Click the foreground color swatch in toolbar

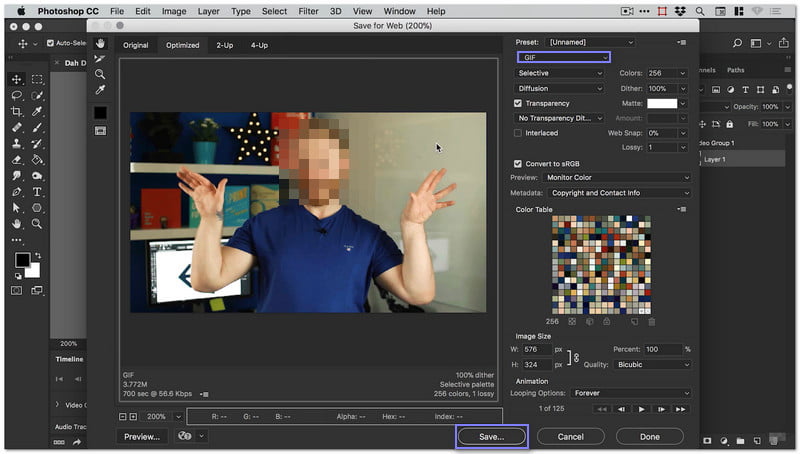tap(22, 260)
